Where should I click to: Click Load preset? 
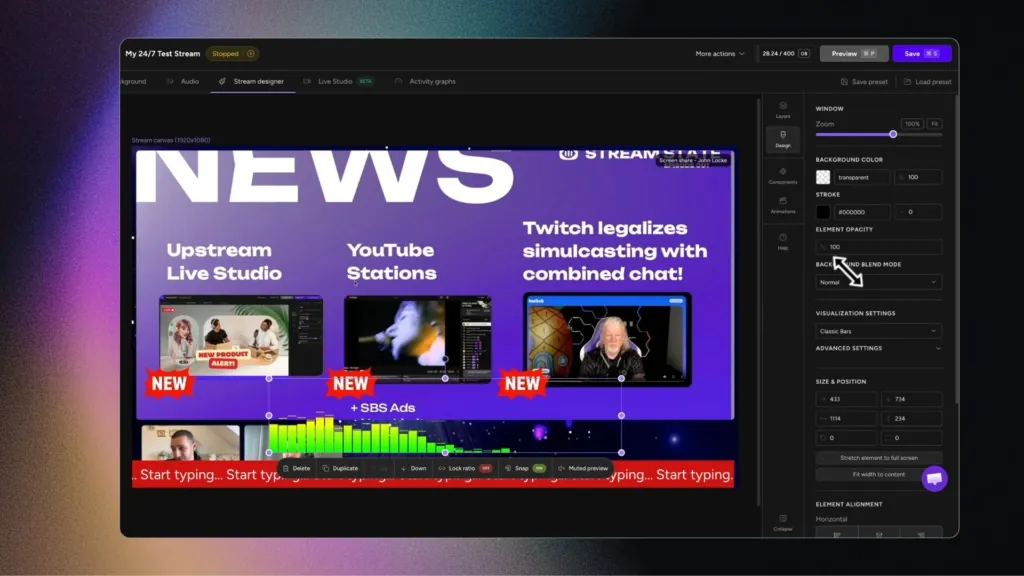tap(927, 82)
